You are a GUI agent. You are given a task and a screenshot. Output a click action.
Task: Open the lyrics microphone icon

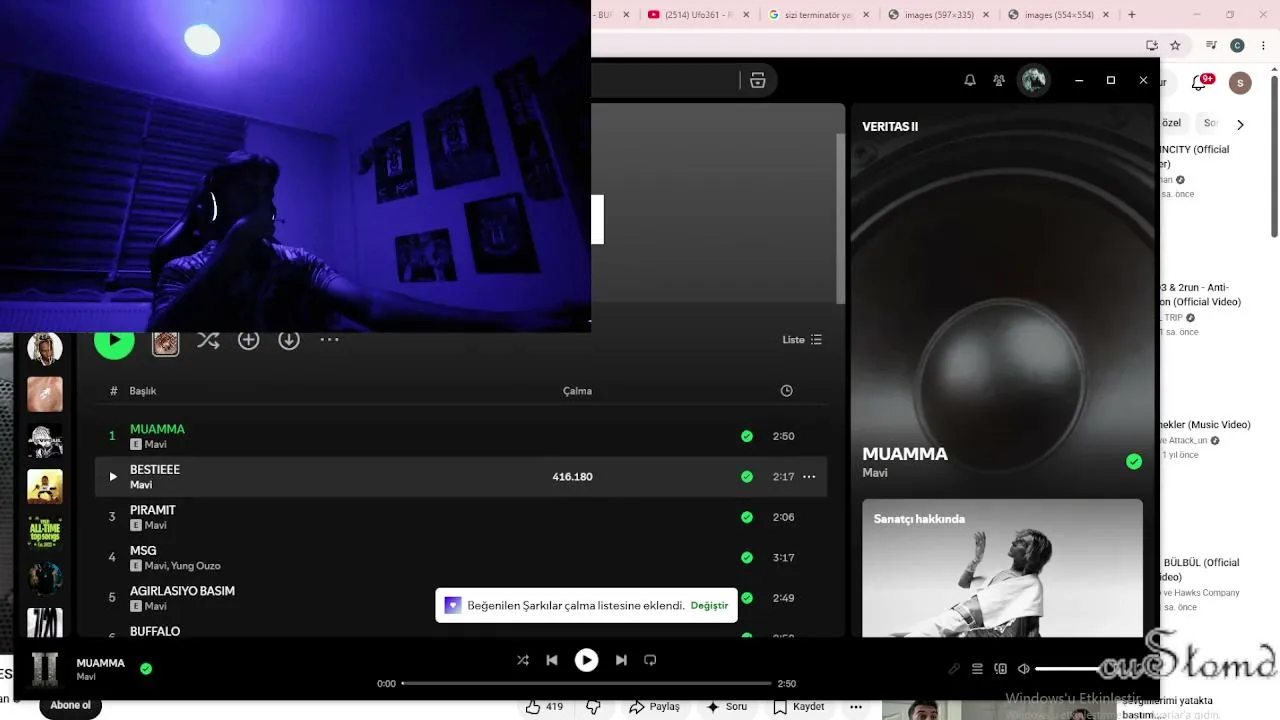(x=954, y=669)
